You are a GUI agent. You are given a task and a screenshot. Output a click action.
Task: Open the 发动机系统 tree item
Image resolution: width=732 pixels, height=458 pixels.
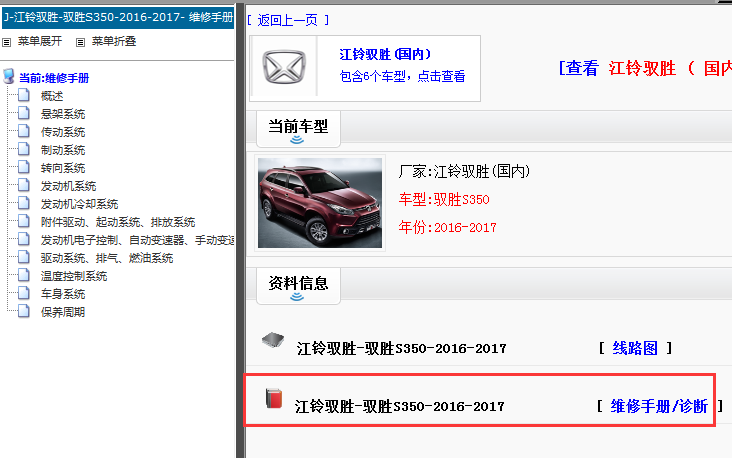point(69,186)
